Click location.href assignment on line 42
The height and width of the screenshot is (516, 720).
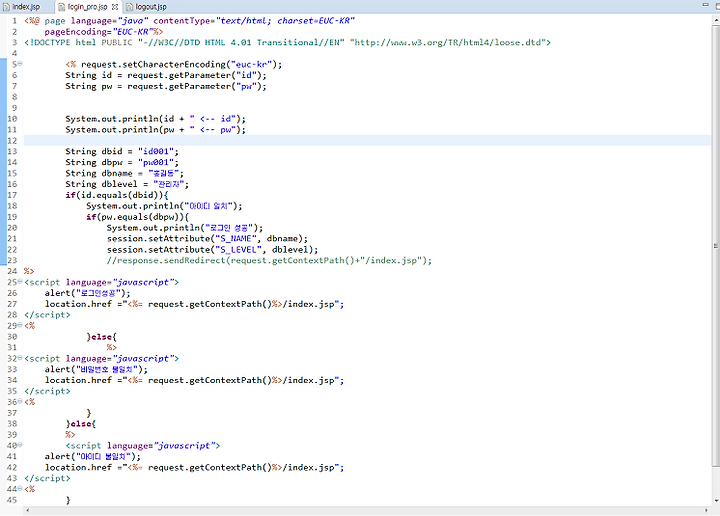point(194,467)
